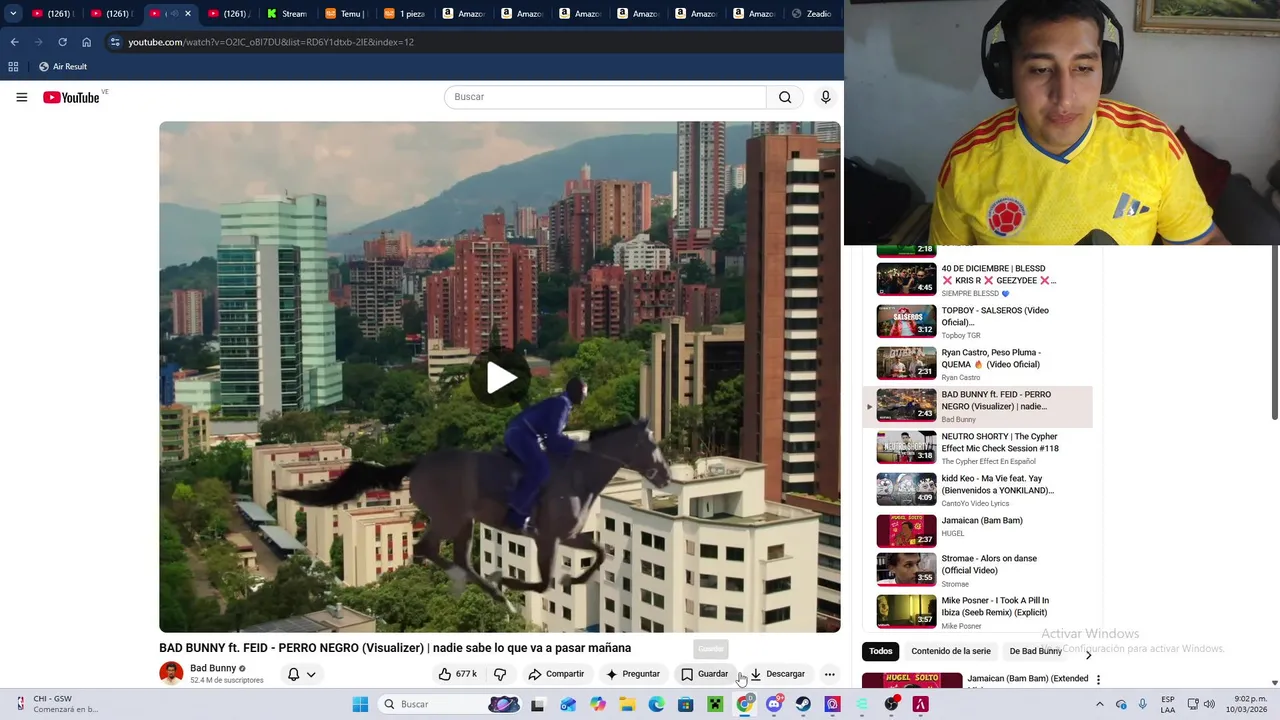Click the search magnifier button
Image resolution: width=1280 pixels, height=720 pixels.
tap(785, 97)
